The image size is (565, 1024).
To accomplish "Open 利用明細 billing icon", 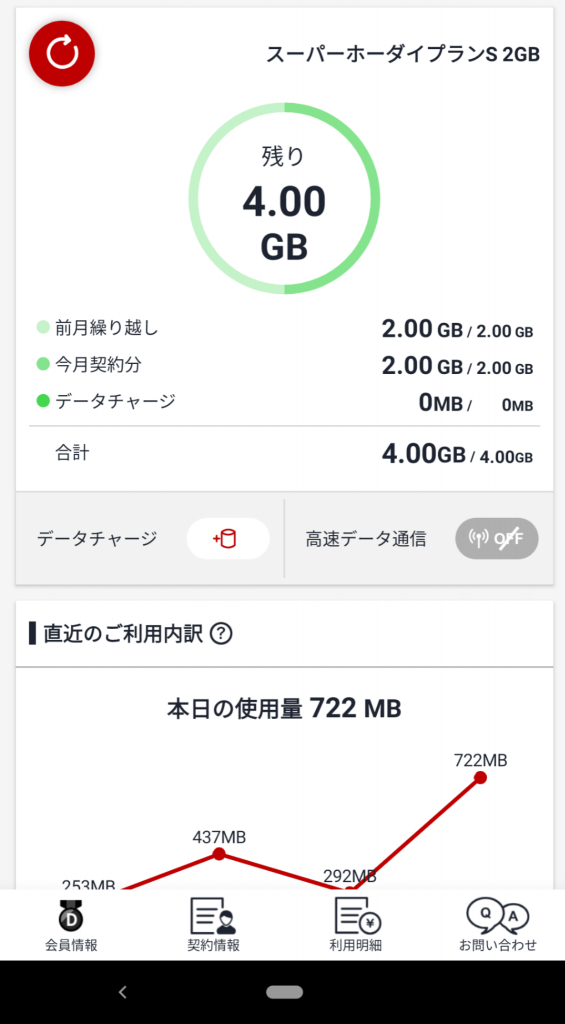I will click(355, 925).
